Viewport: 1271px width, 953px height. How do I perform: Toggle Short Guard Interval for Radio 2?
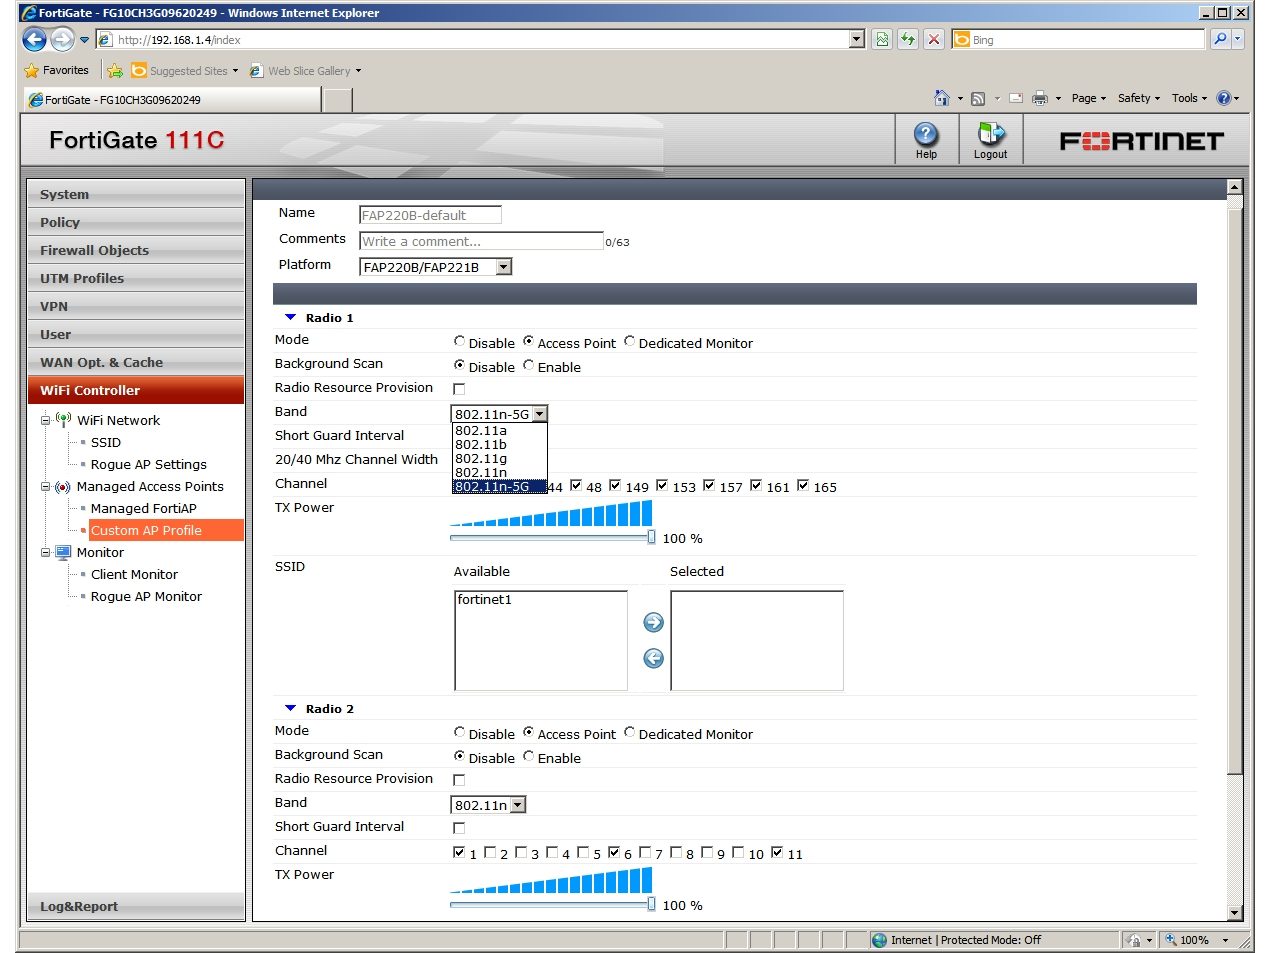pos(459,828)
